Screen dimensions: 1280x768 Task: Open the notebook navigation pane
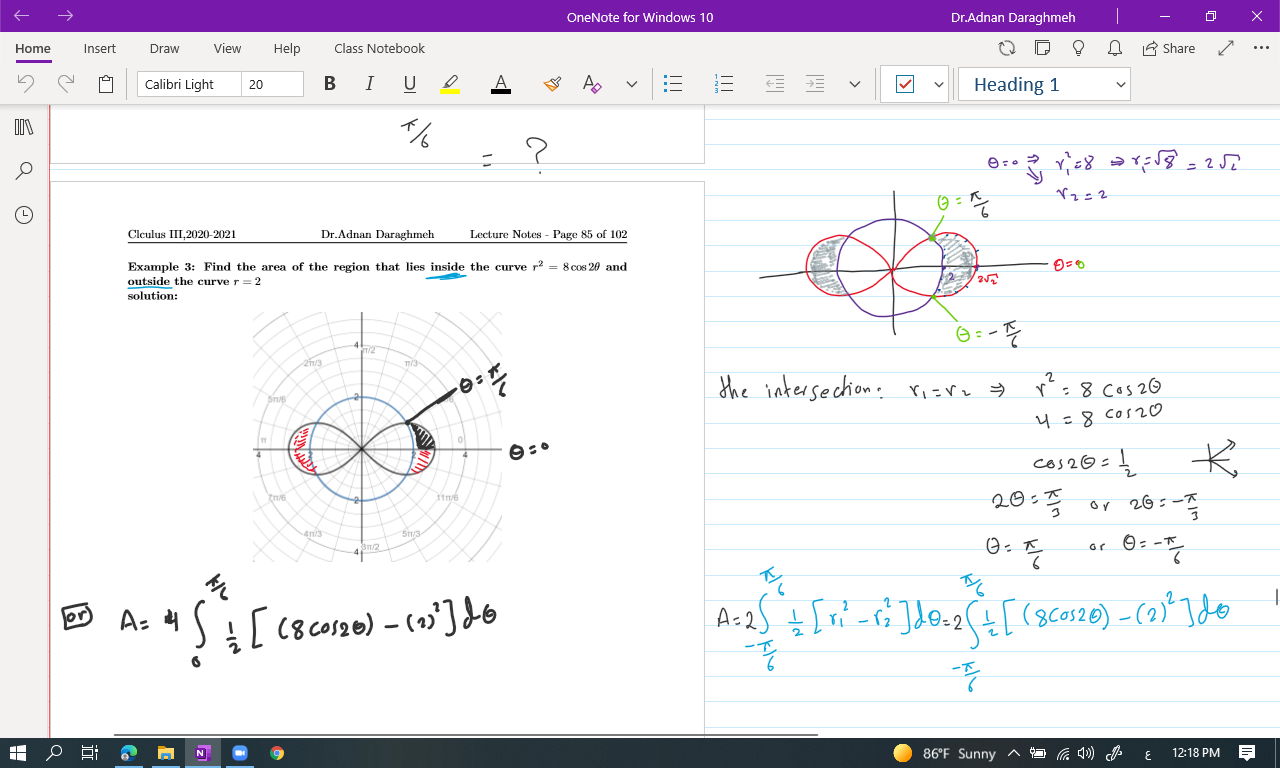click(x=24, y=127)
